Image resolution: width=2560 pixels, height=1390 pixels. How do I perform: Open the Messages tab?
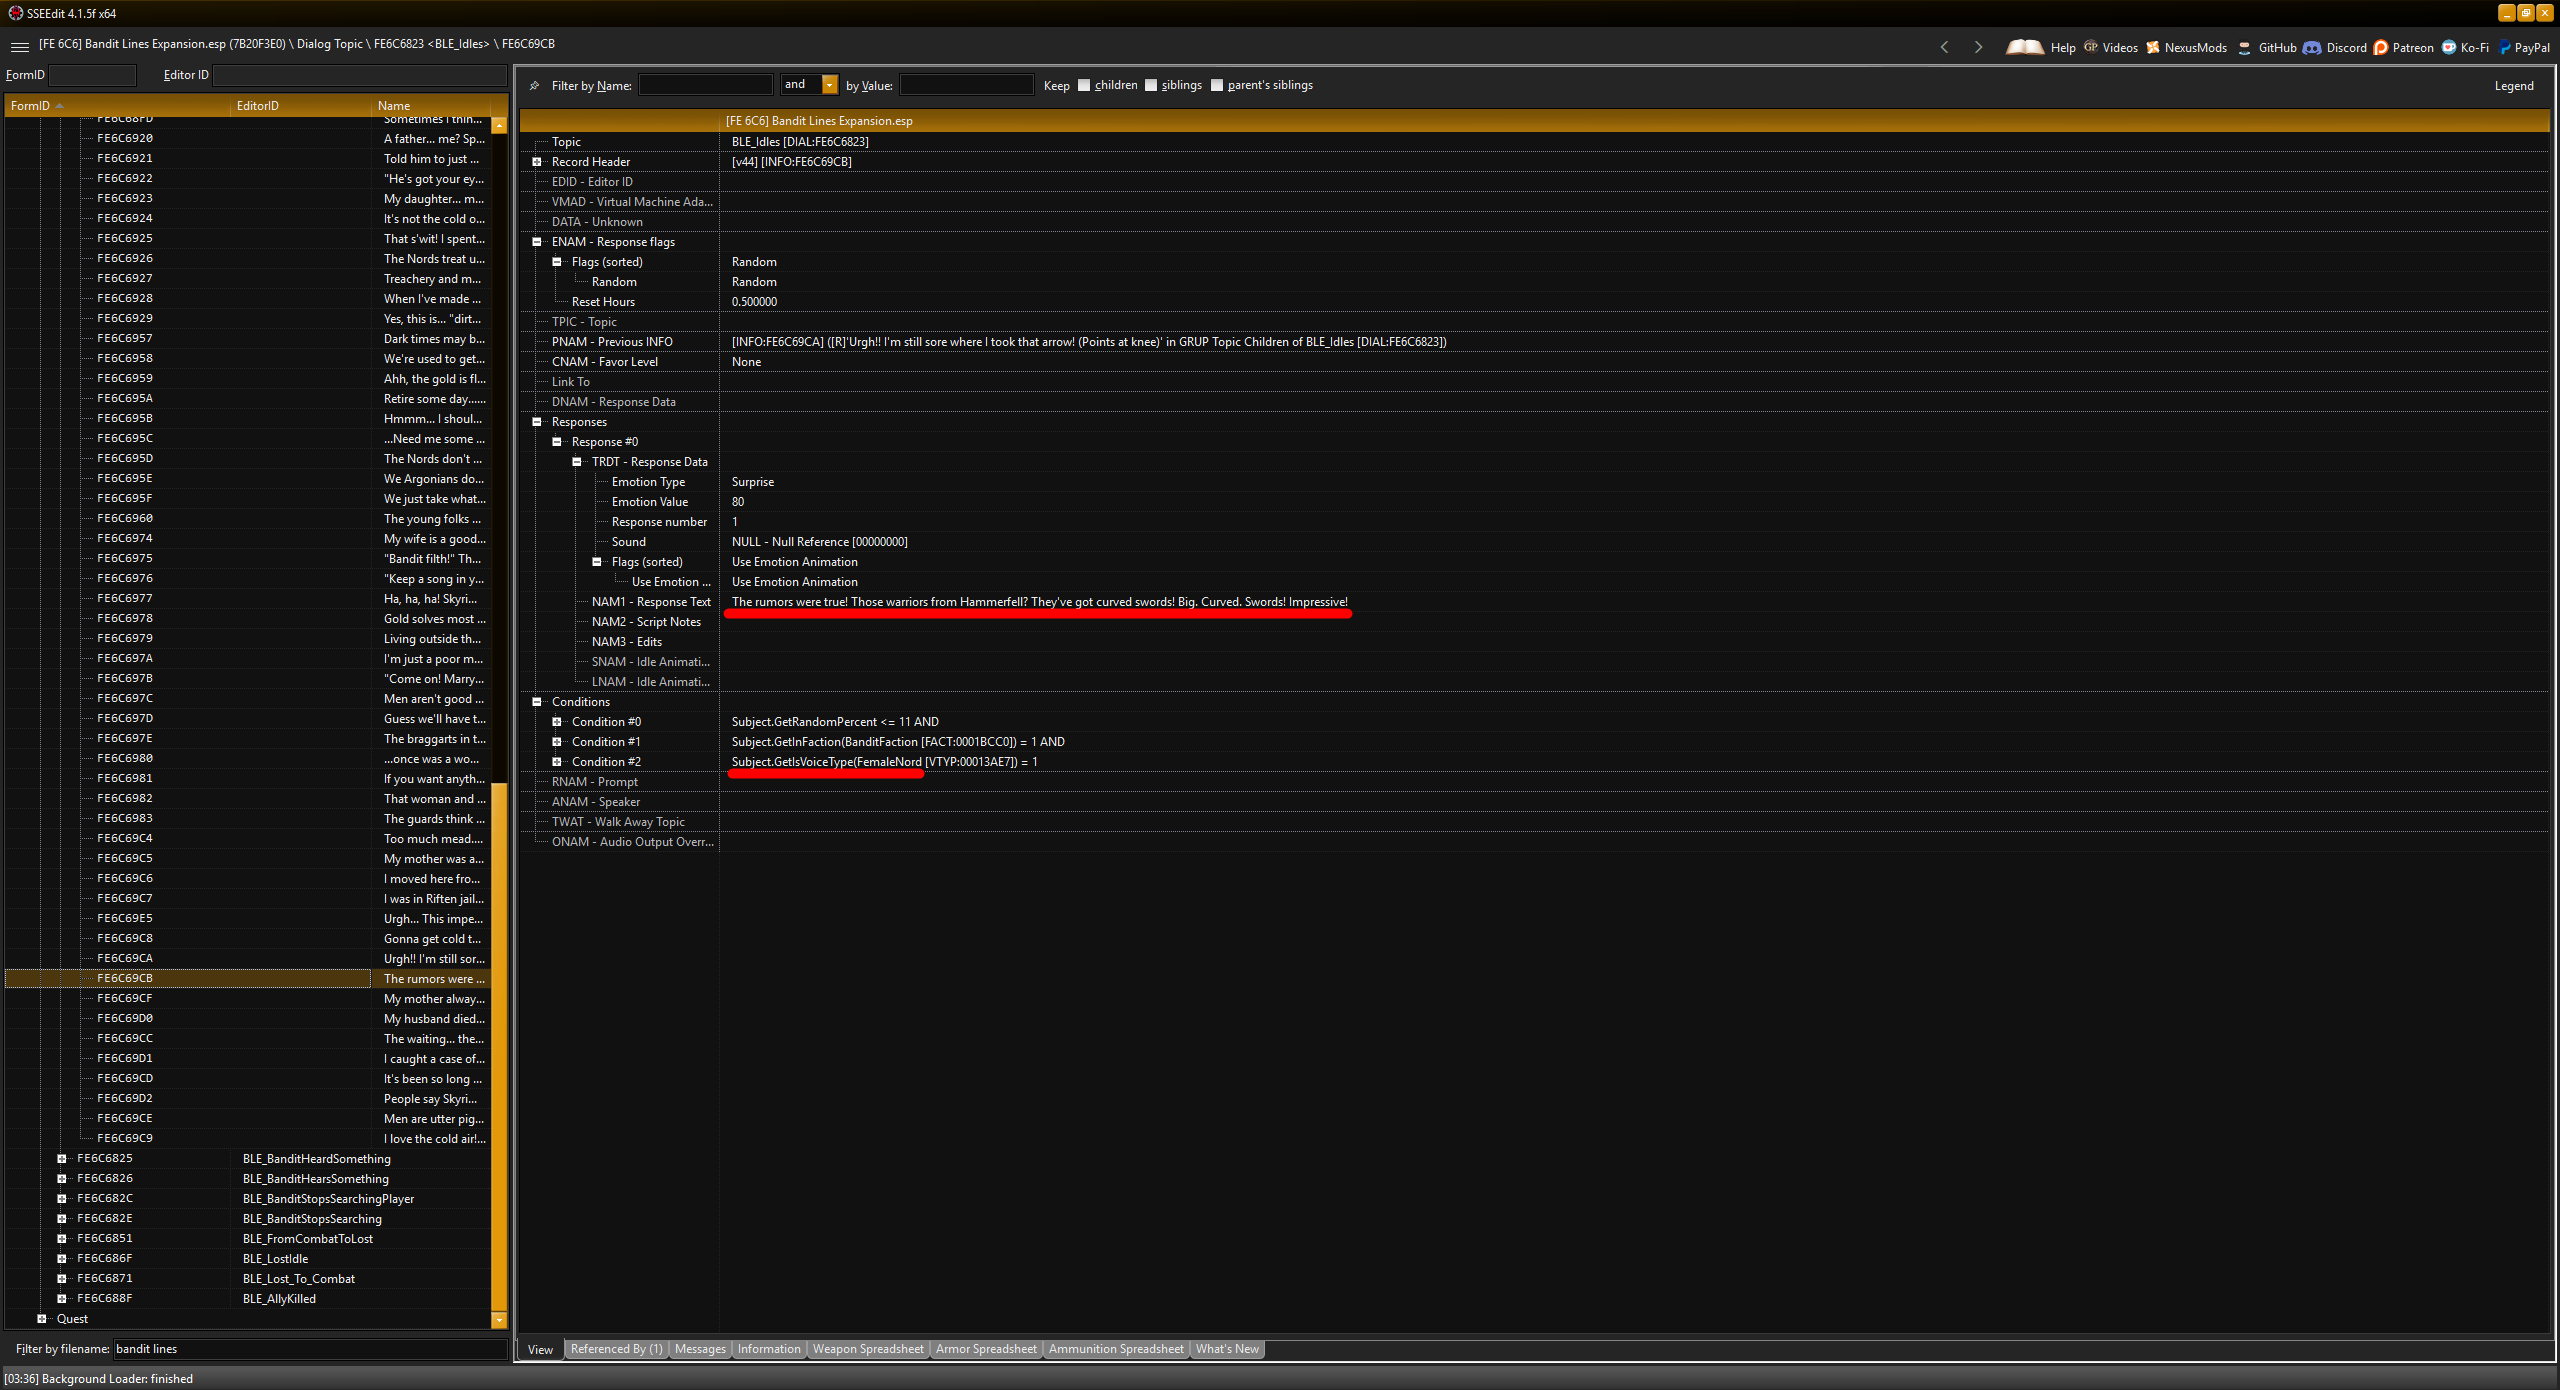pos(700,1349)
